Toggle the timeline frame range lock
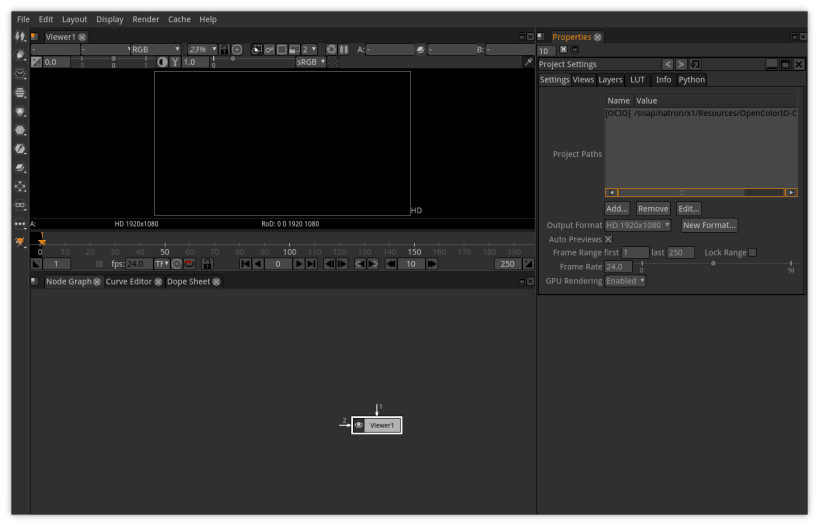The height and width of the screenshot is (526, 819). pos(207,264)
